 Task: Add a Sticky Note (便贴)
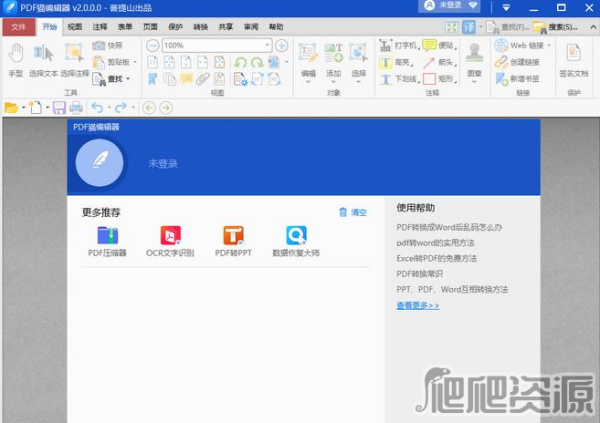pos(440,46)
